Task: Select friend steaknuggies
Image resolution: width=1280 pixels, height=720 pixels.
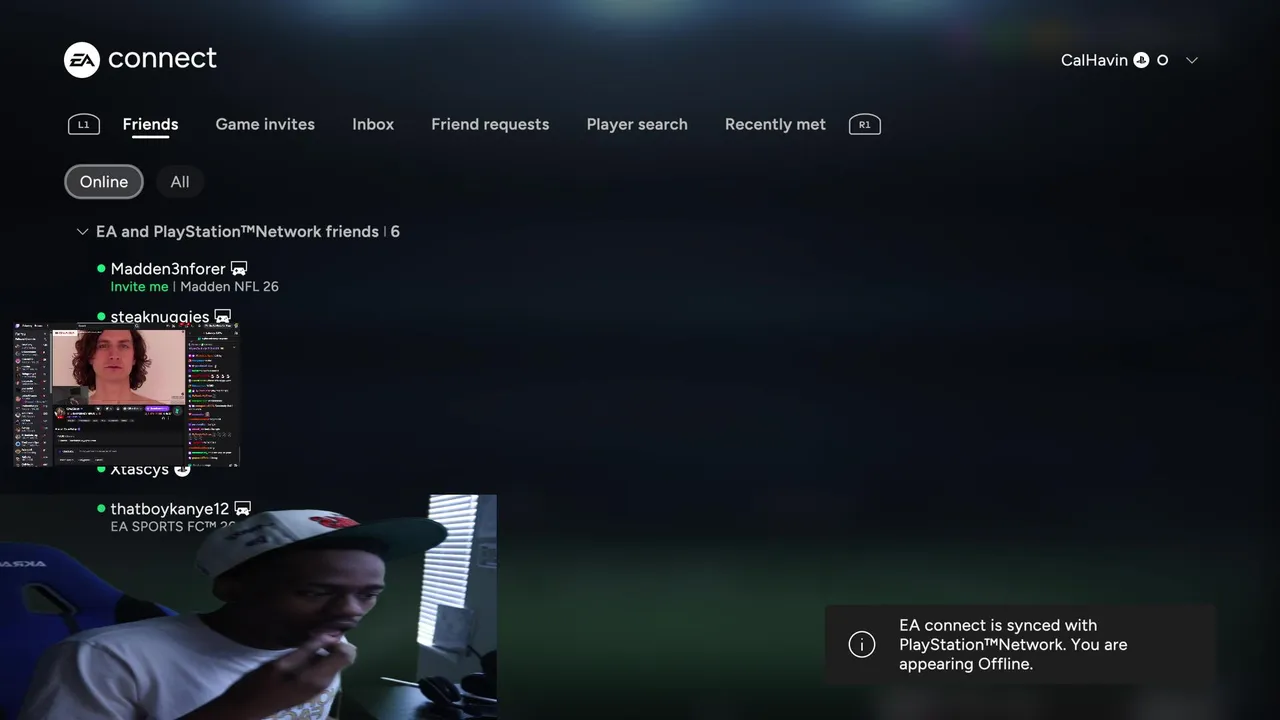Action: (x=160, y=317)
